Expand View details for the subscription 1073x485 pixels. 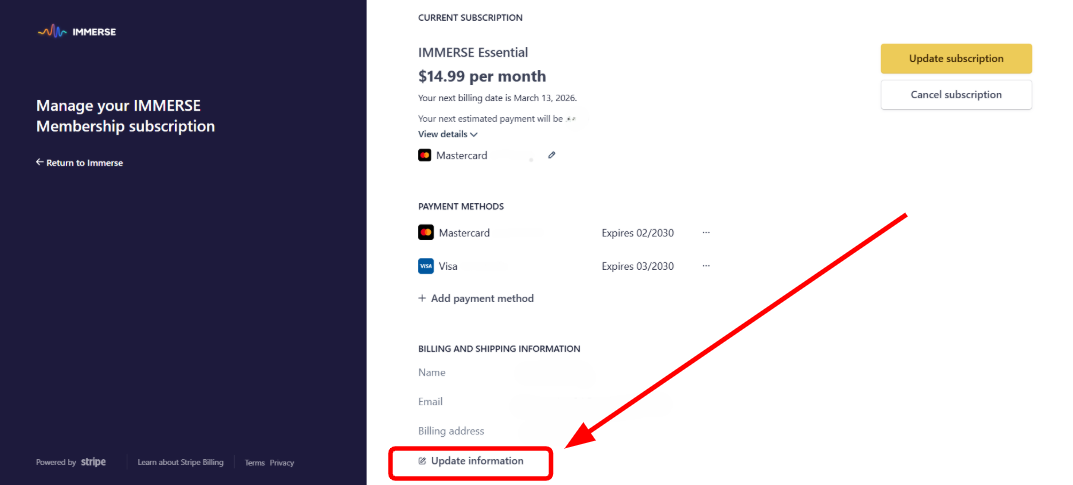[x=448, y=134]
